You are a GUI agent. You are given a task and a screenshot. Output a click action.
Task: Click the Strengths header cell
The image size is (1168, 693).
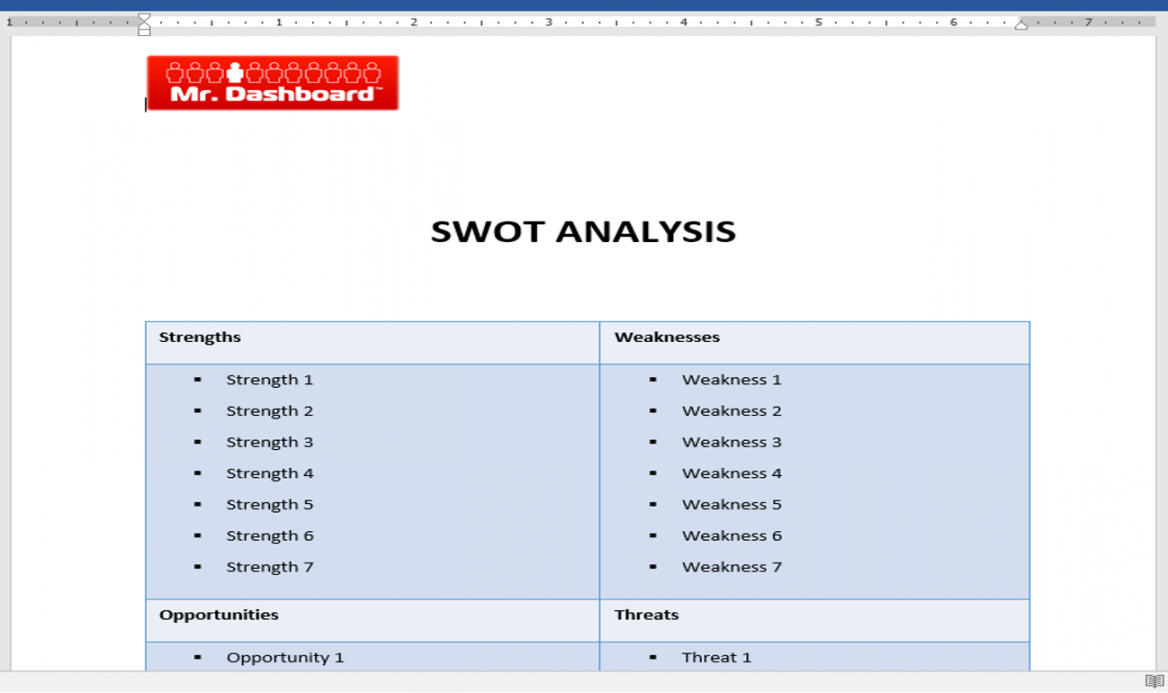[x=200, y=338]
